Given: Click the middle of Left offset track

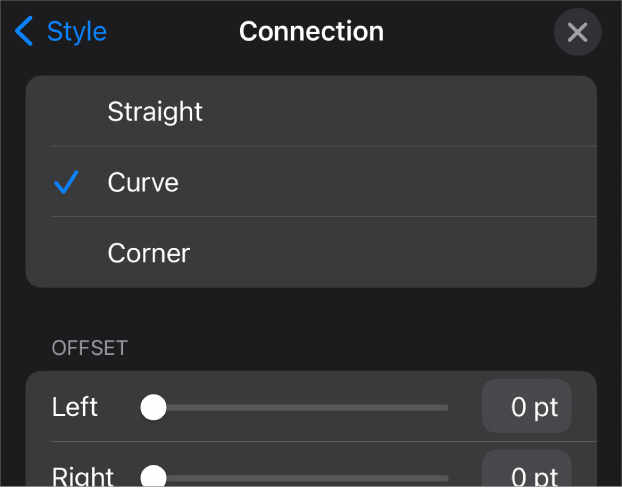Looking at the screenshot, I should [300, 407].
